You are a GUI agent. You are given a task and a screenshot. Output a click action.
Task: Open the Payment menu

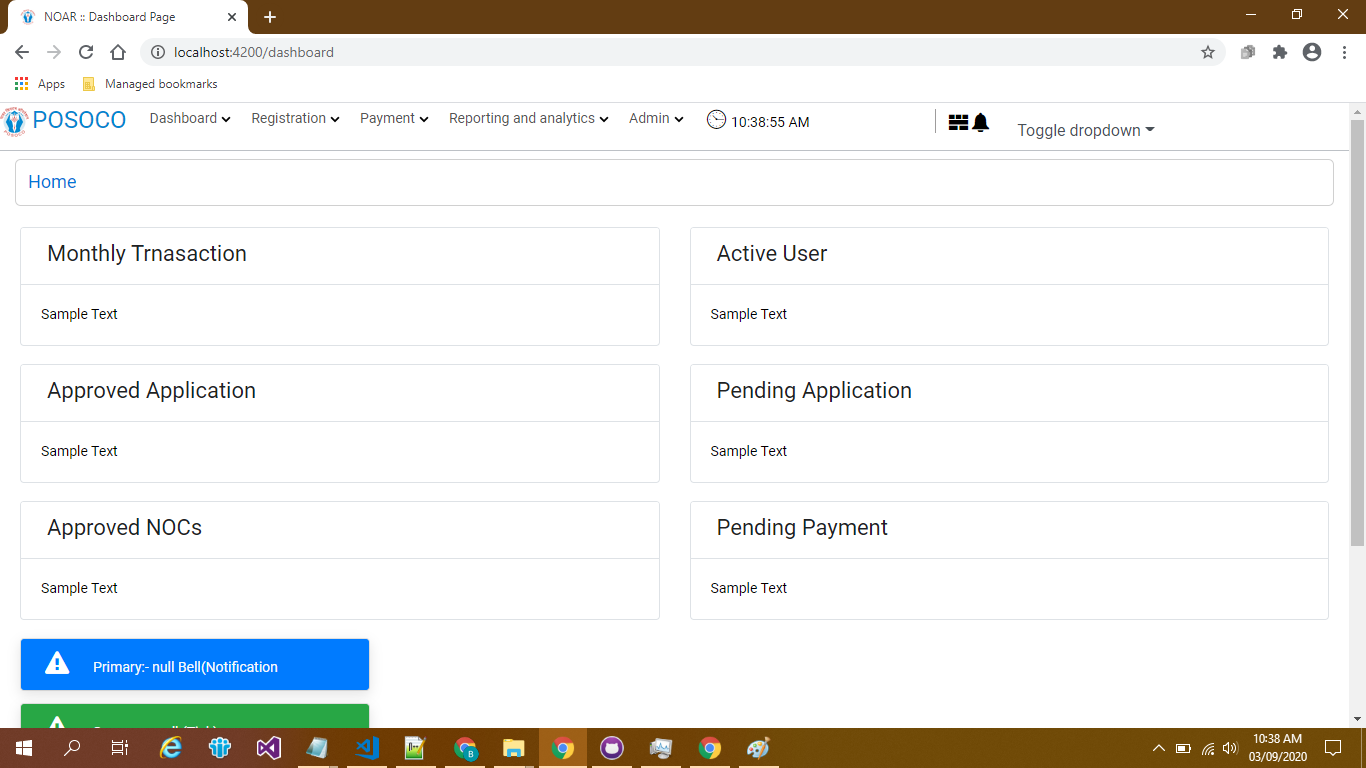394,118
